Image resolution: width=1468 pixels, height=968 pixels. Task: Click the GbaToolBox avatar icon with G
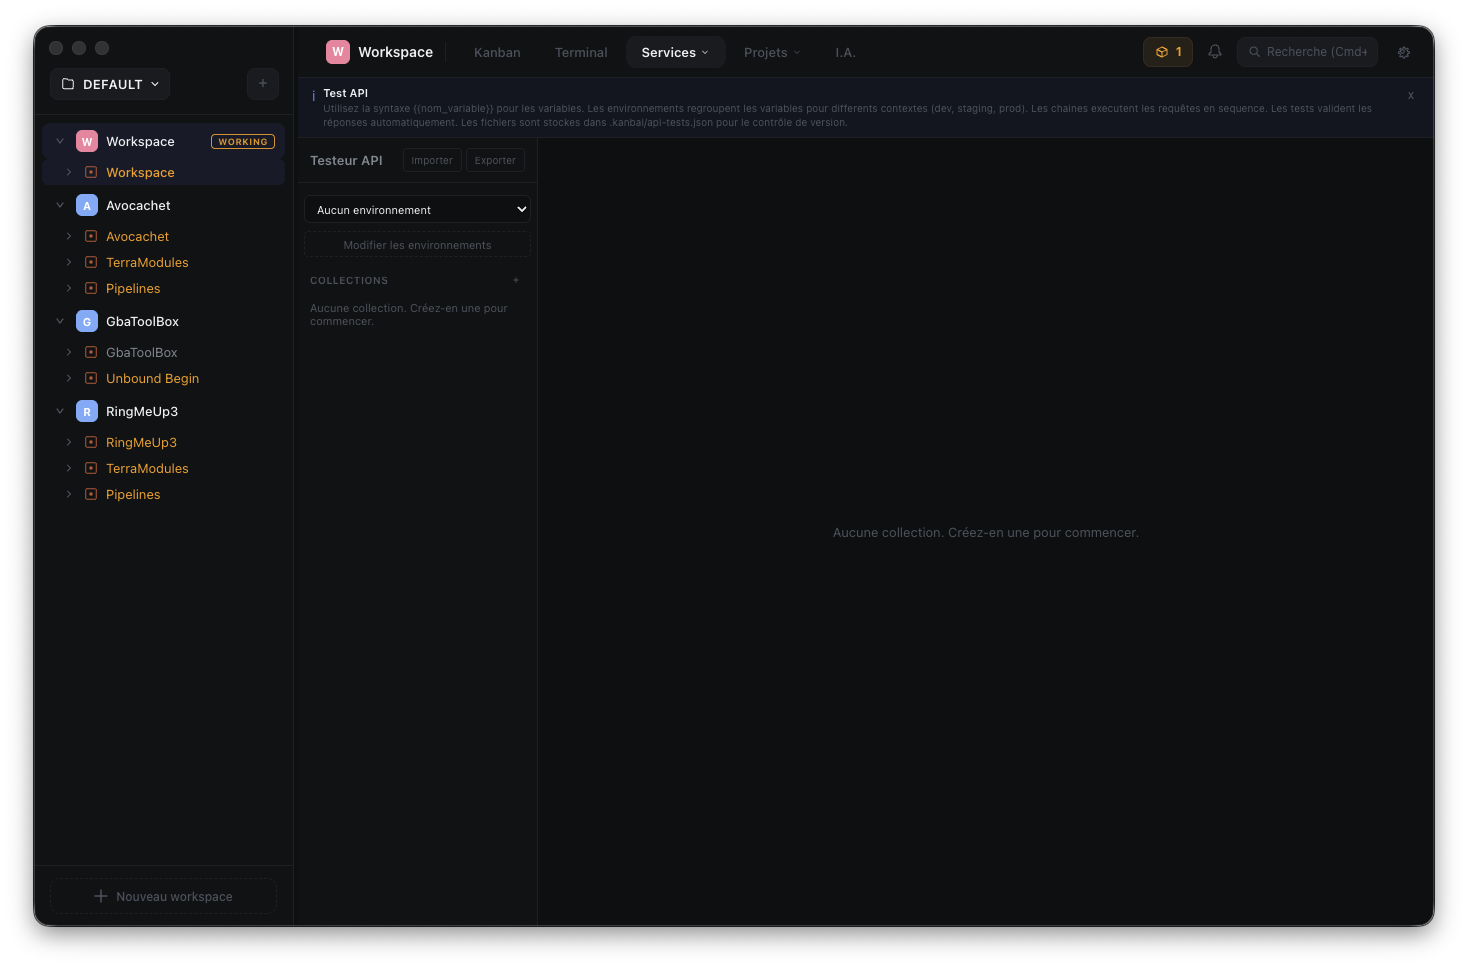tap(87, 321)
